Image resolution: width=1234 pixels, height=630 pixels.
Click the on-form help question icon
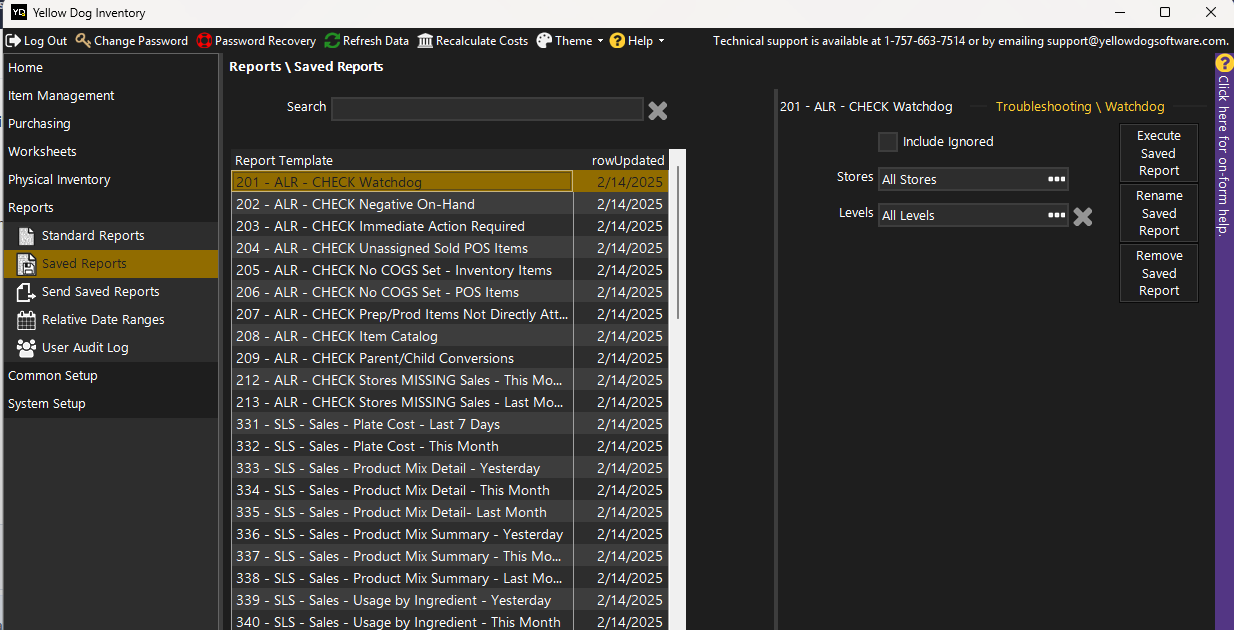(1224, 62)
